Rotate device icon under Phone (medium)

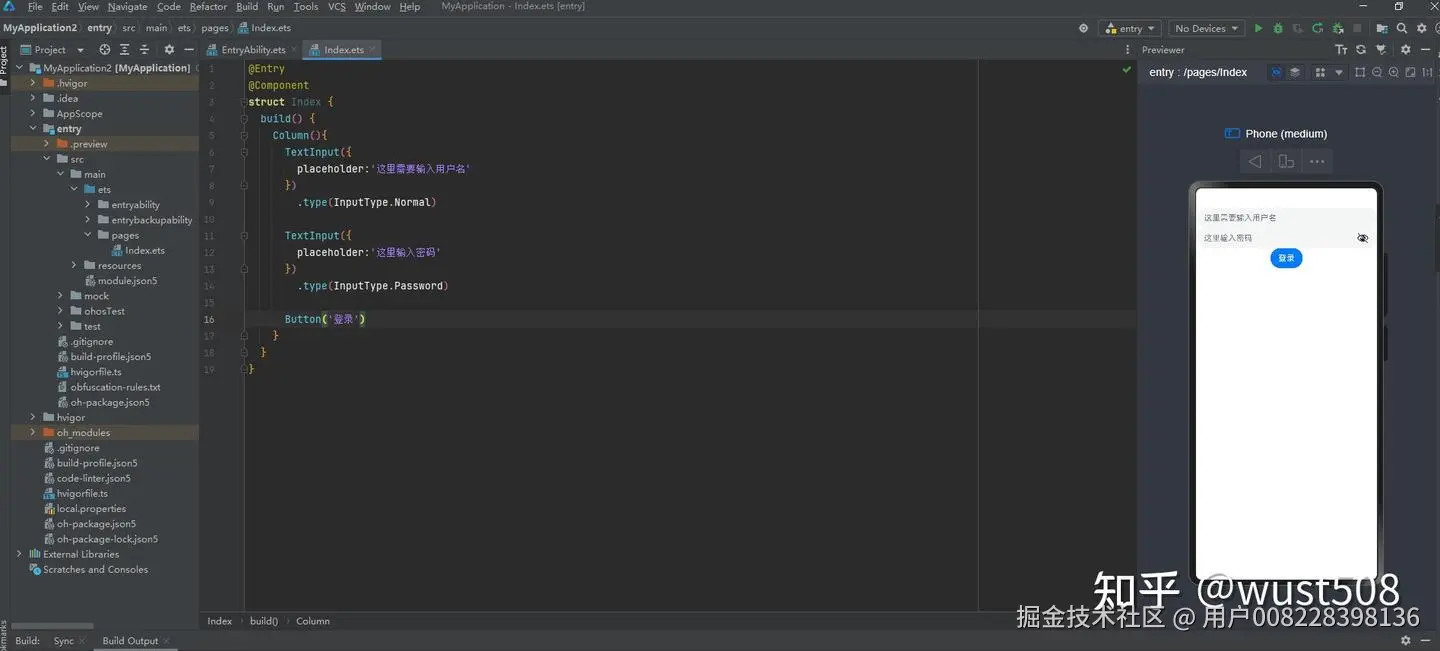click(x=1286, y=161)
